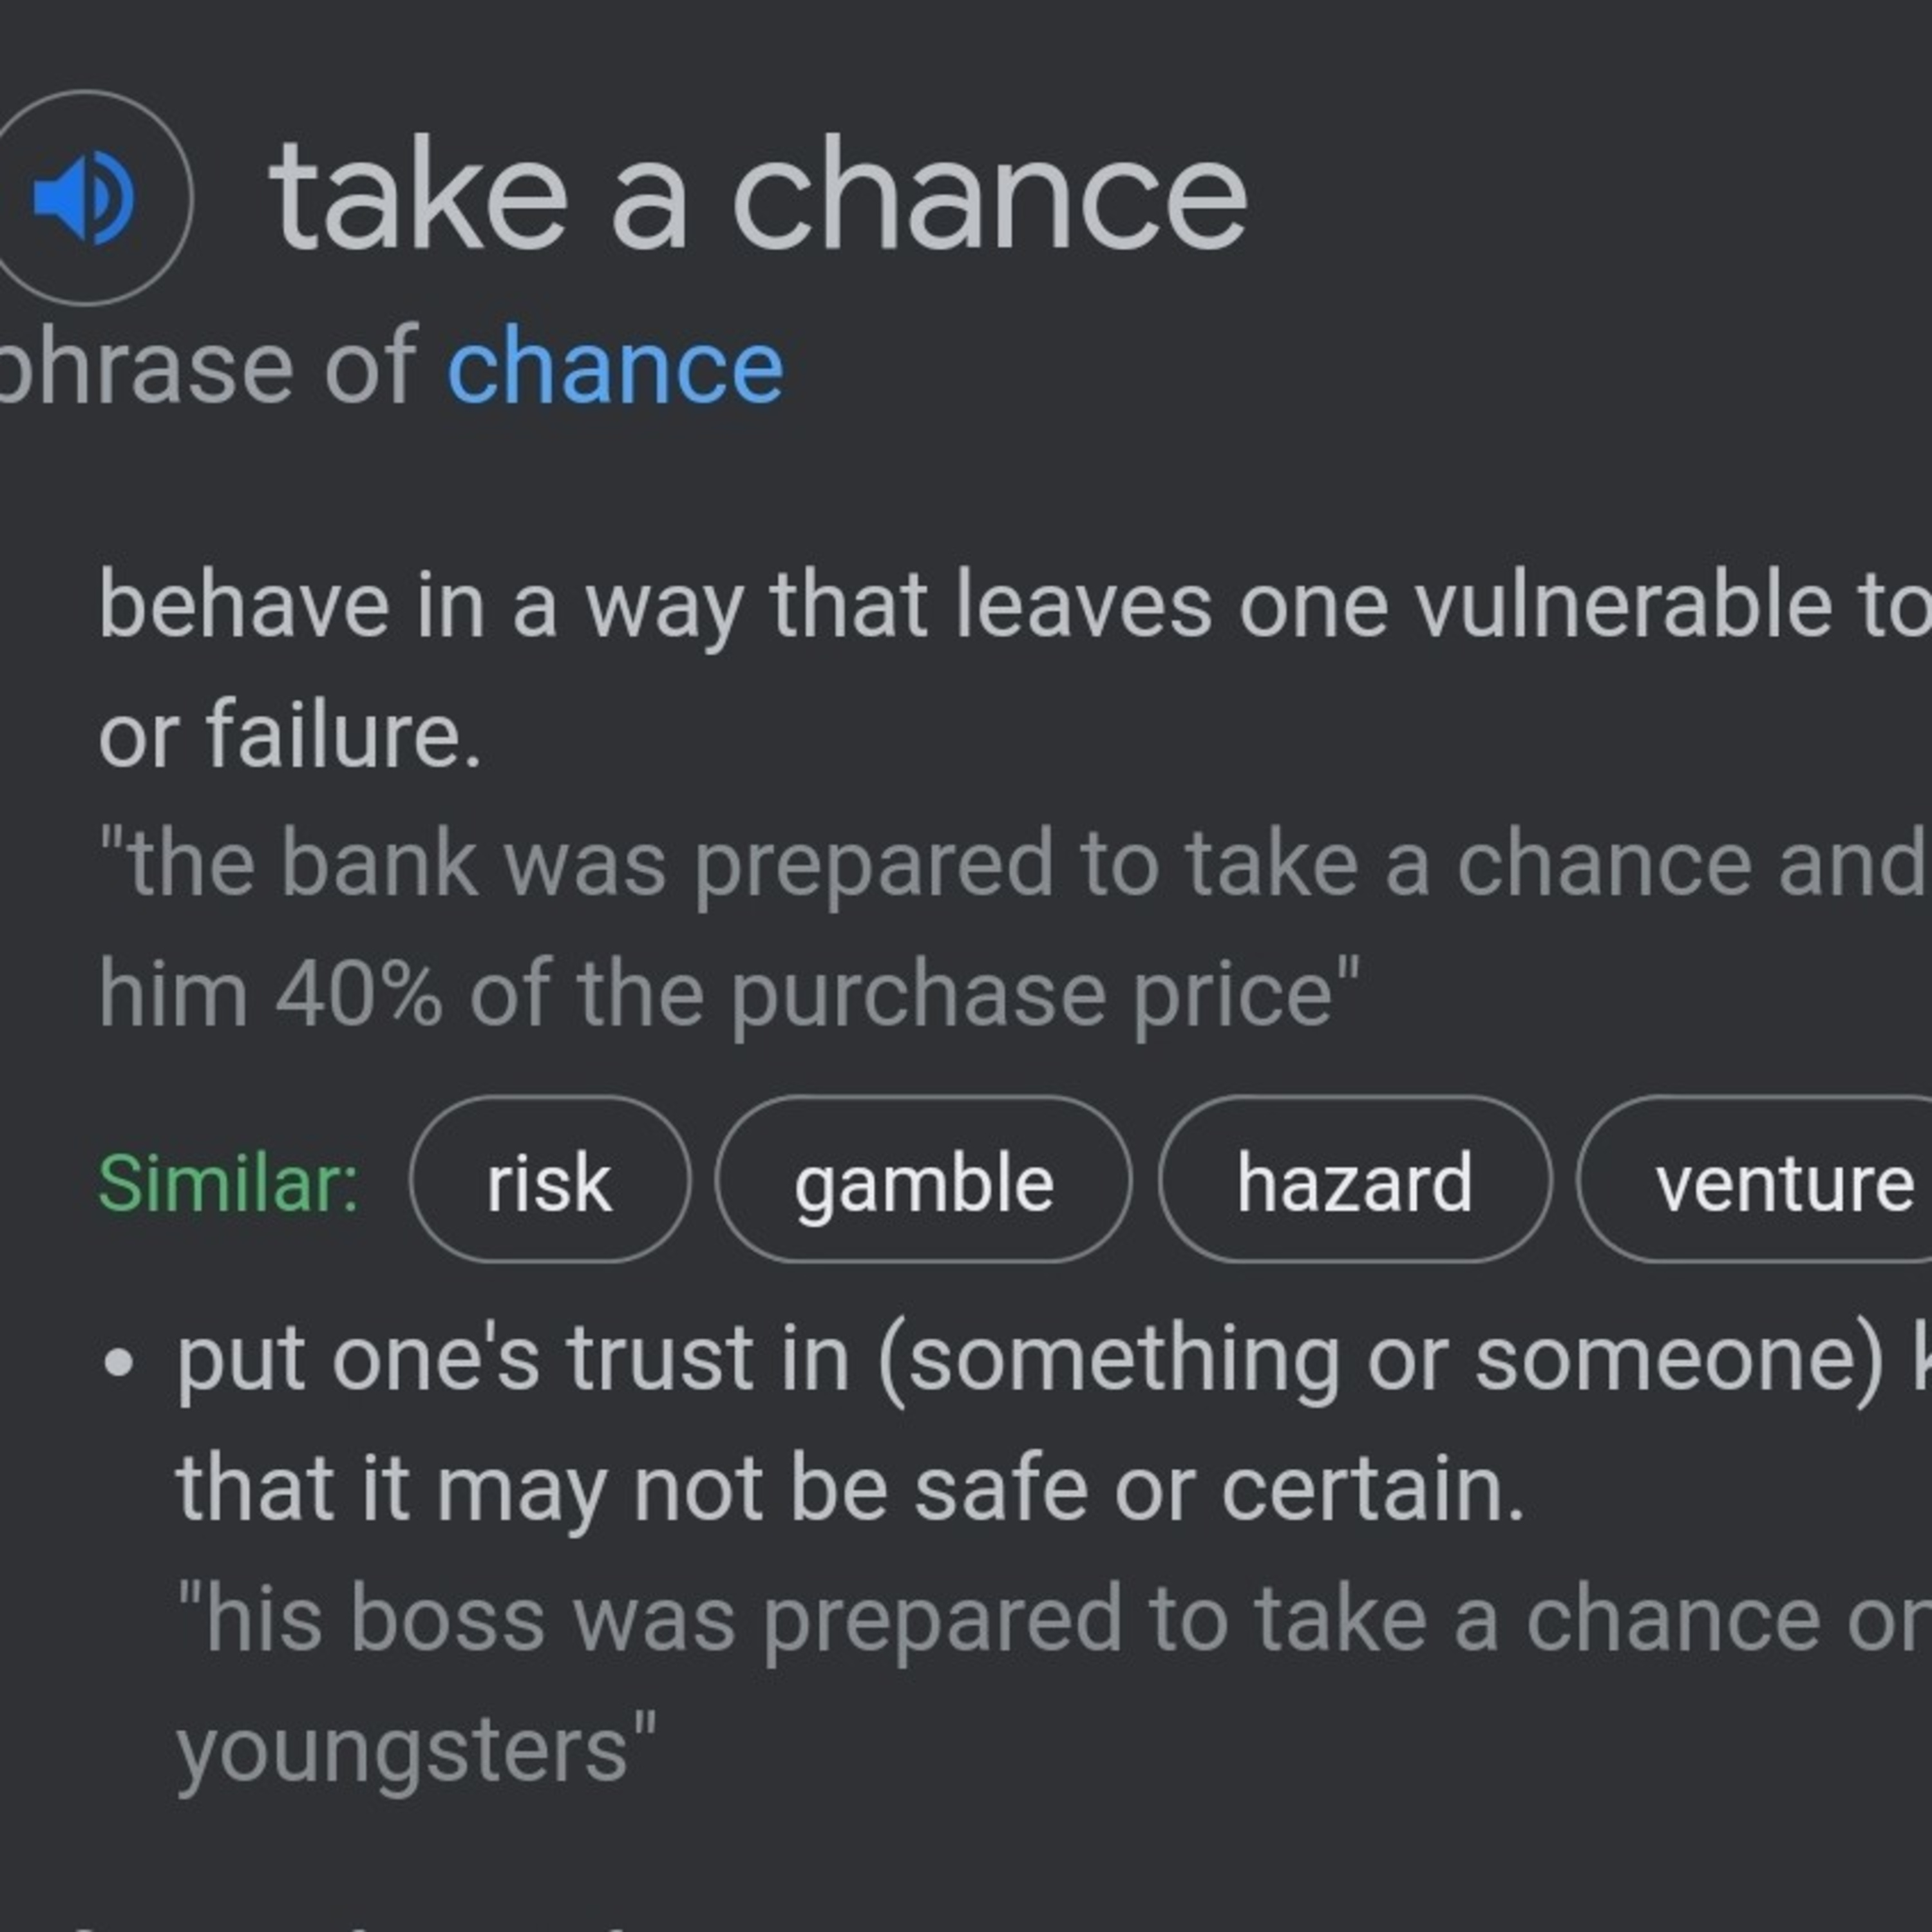Click 'that it may not be safe' line
The height and width of the screenshot is (1932, 1932).
[850, 1489]
